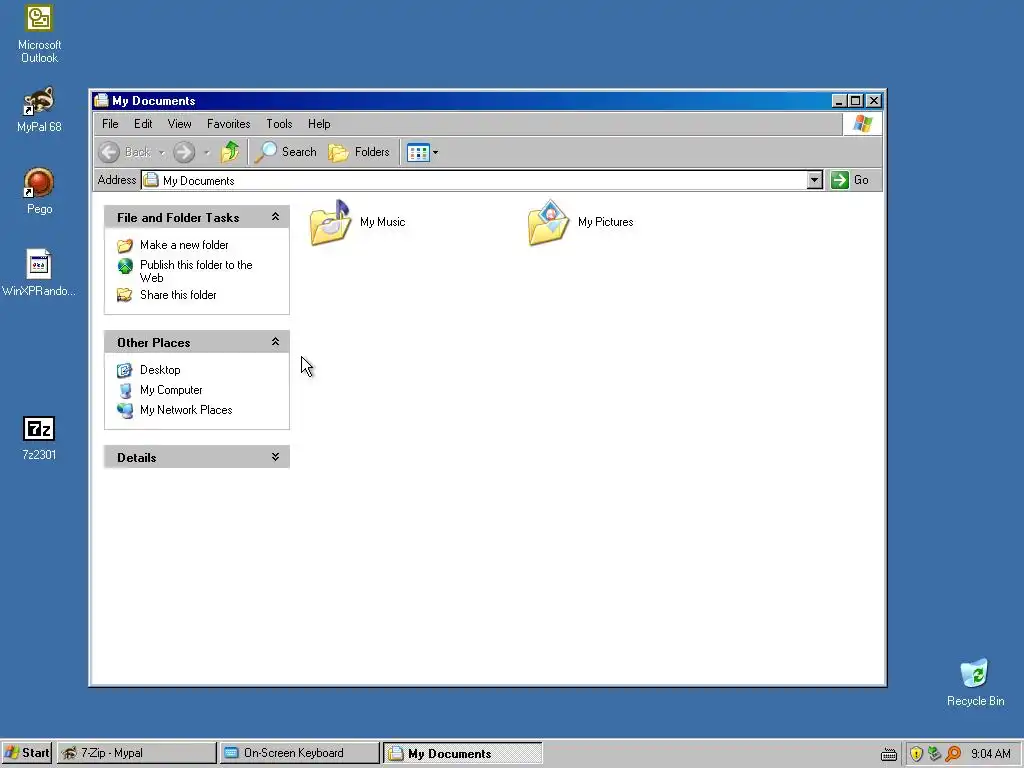
Task: Open the Tools menu
Action: [279, 124]
